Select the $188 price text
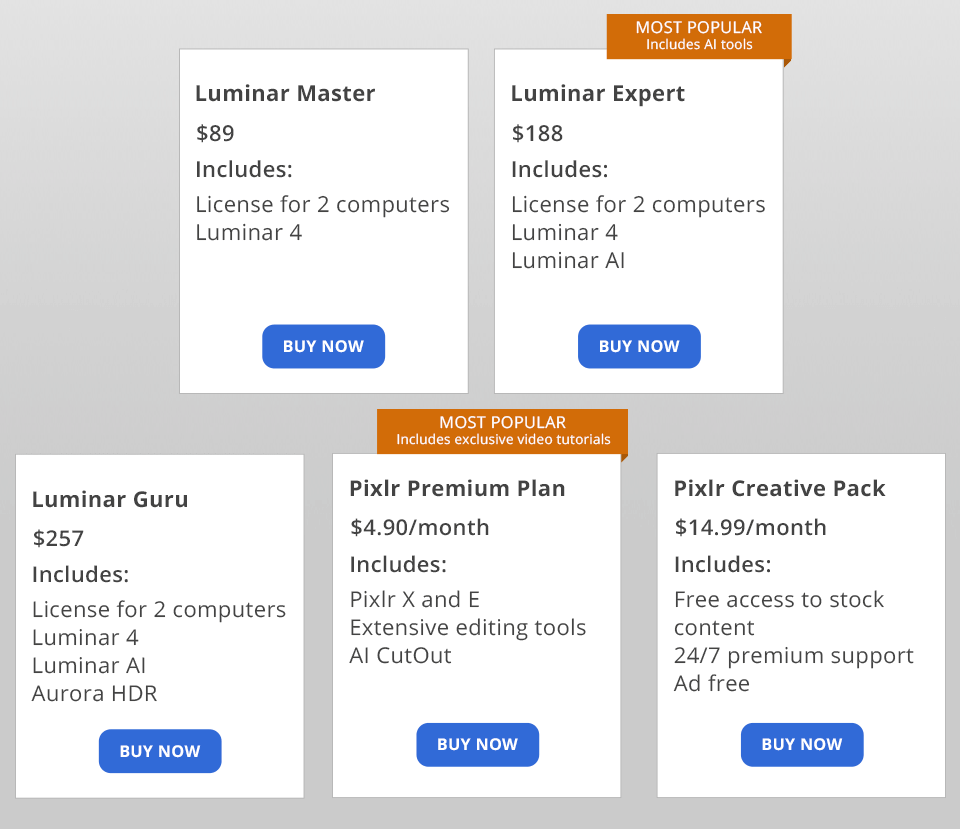The height and width of the screenshot is (829, 960). (x=537, y=133)
